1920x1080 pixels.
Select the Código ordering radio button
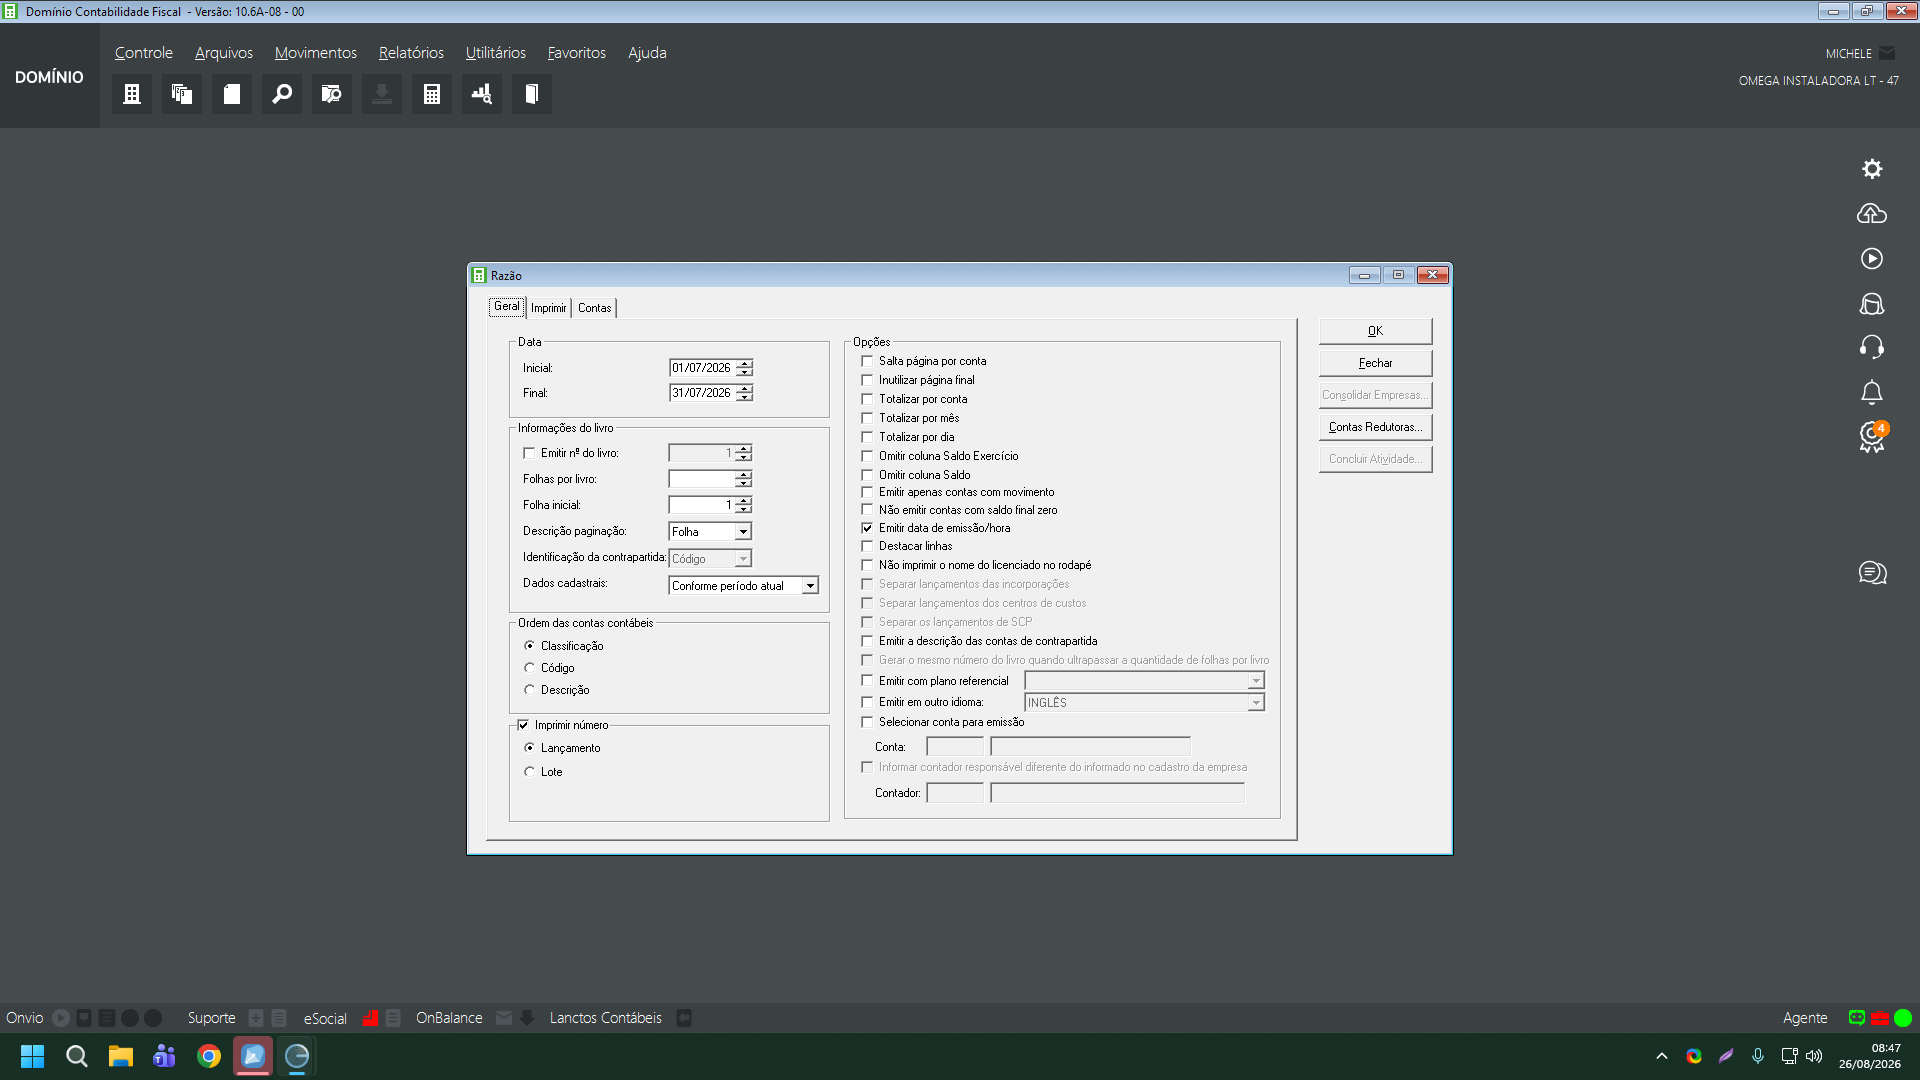(529, 668)
